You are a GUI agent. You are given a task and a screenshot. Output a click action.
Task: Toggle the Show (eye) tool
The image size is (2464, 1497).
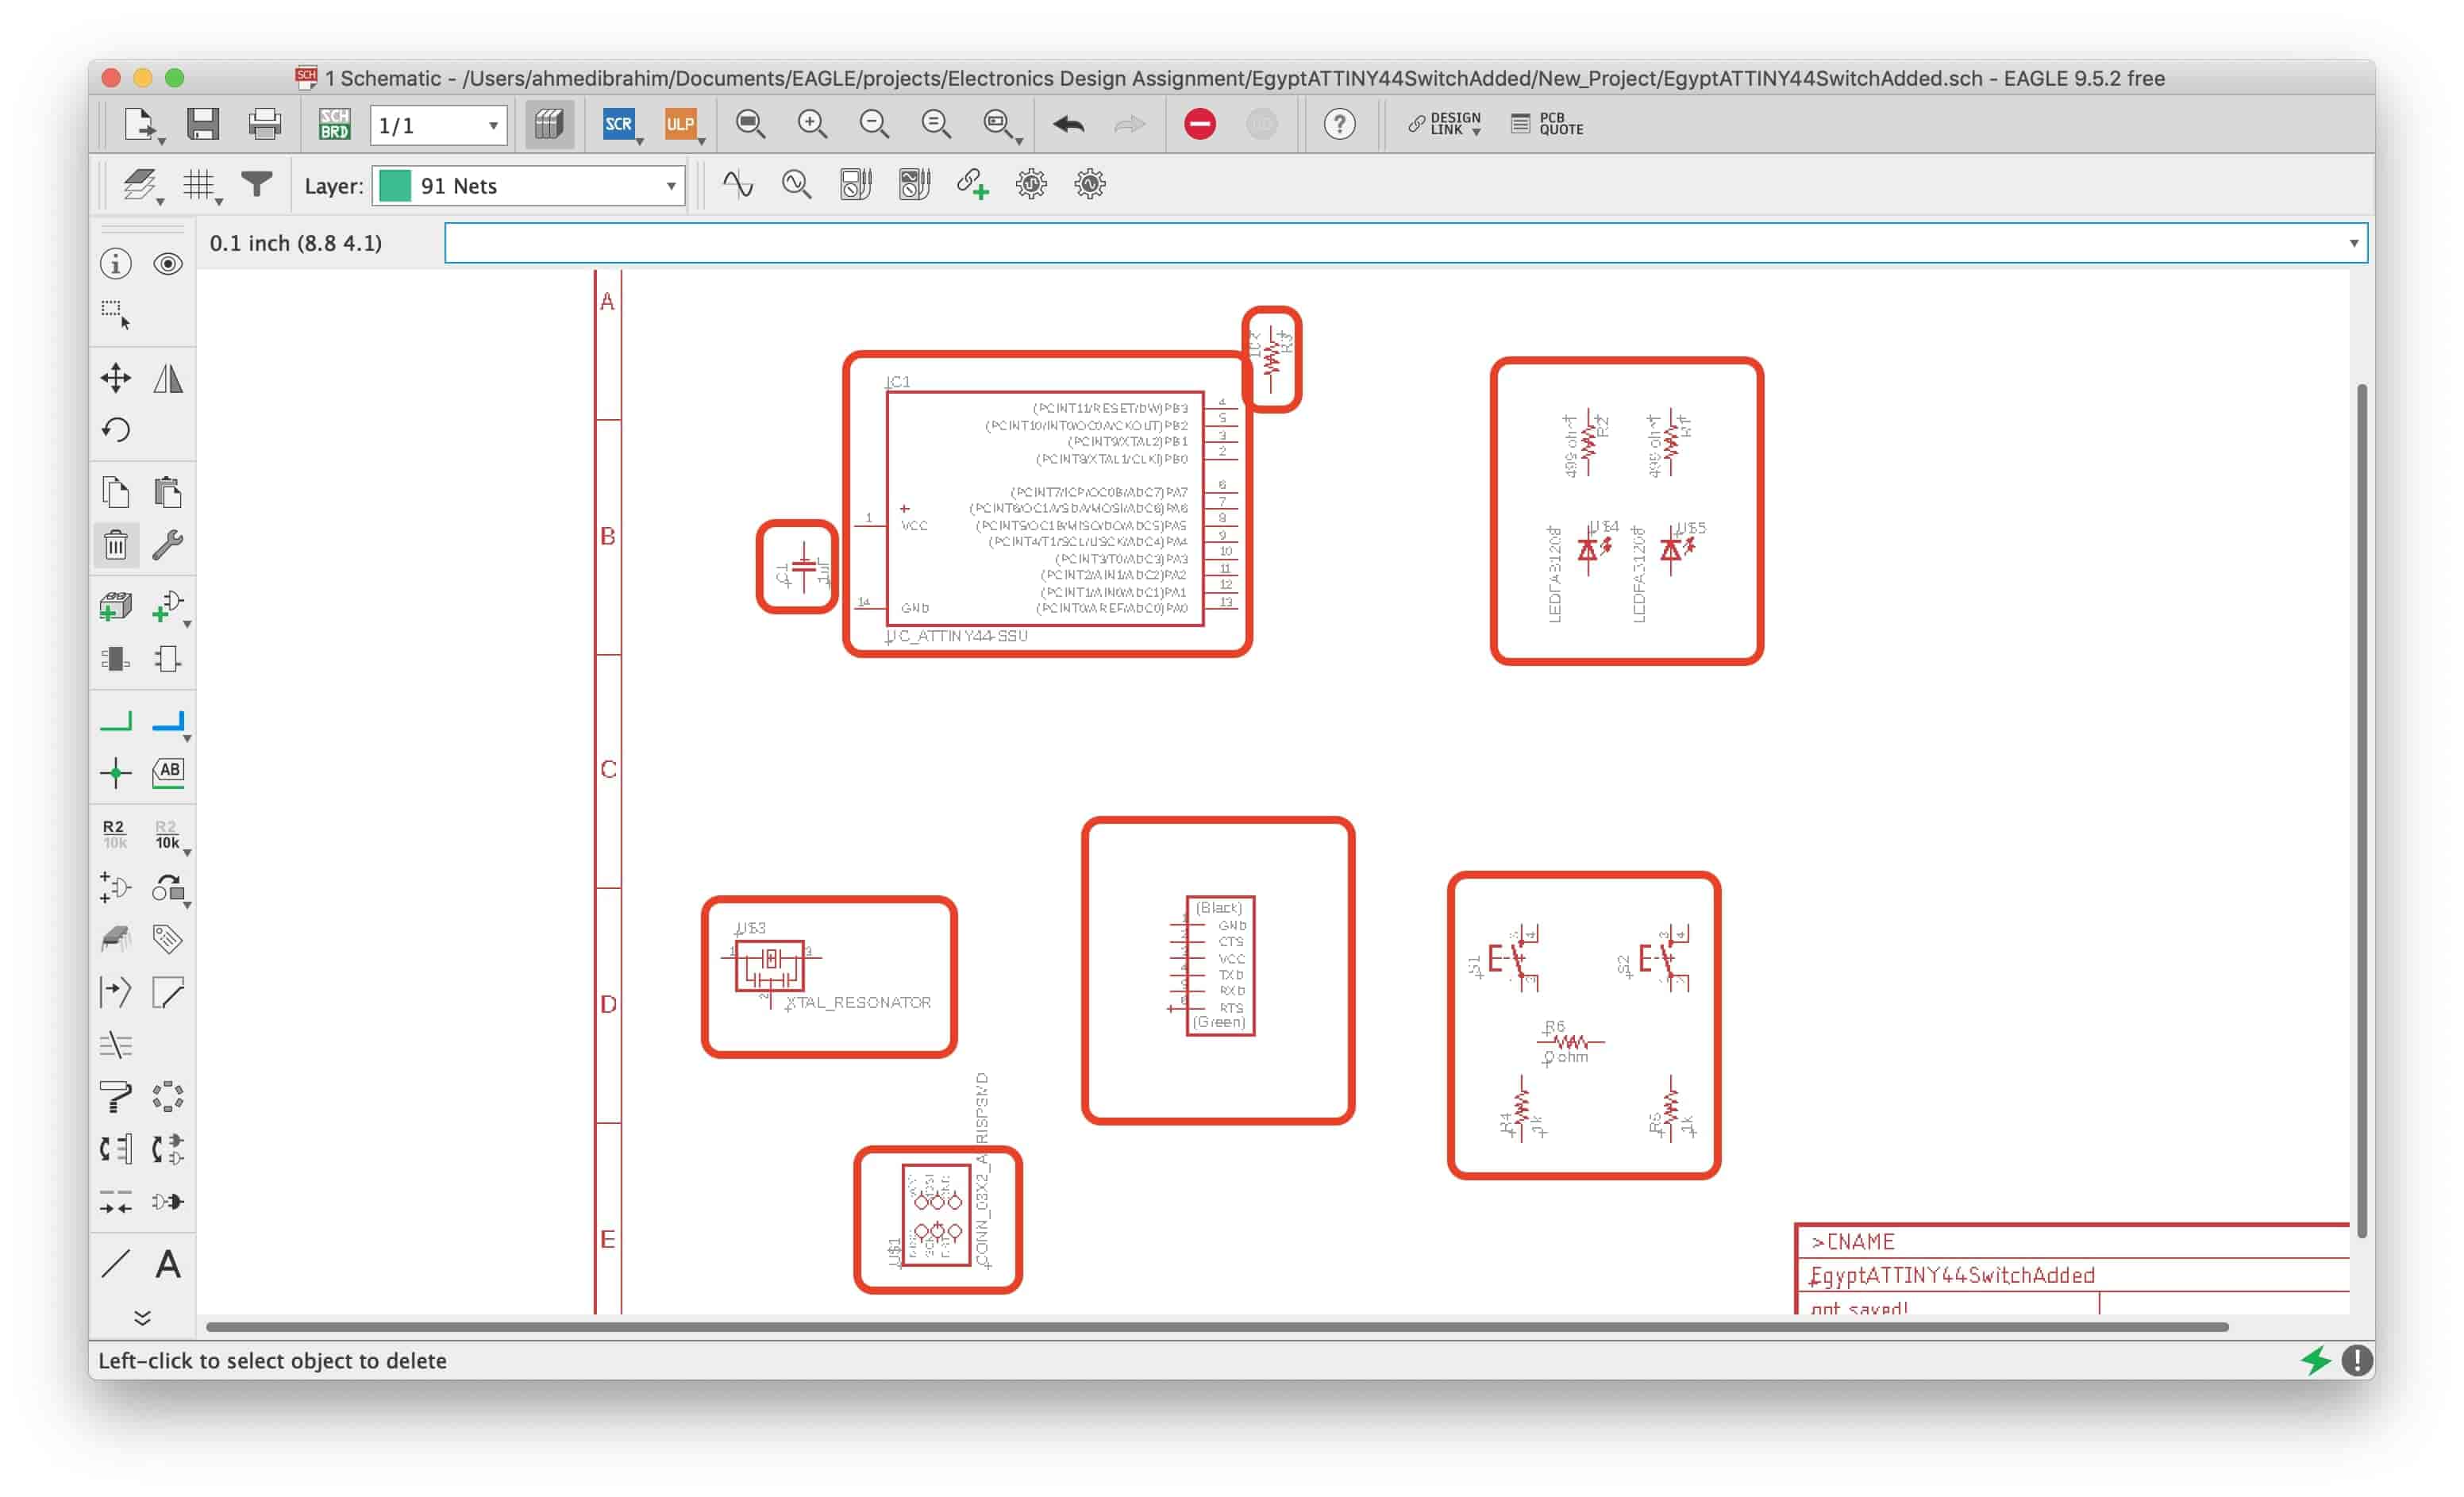pyautogui.click(x=168, y=264)
